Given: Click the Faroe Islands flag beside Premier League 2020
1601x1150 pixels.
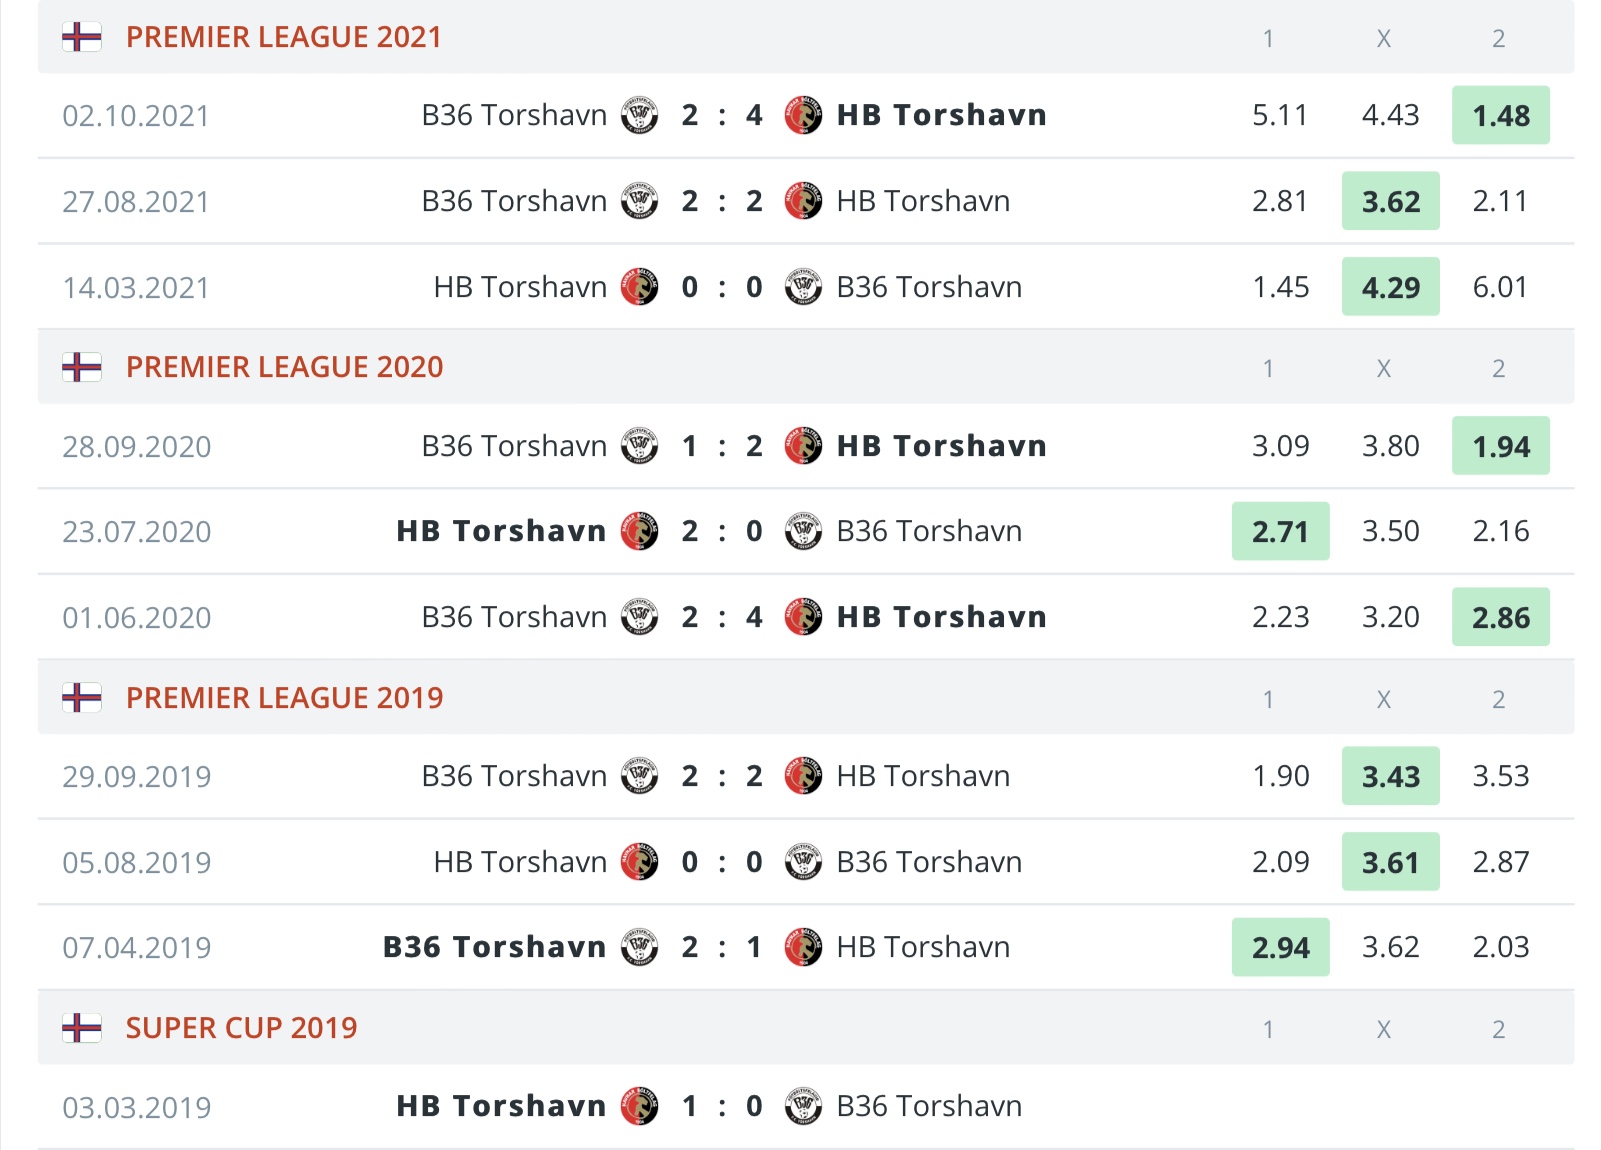Looking at the screenshot, I should coord(82,367).
